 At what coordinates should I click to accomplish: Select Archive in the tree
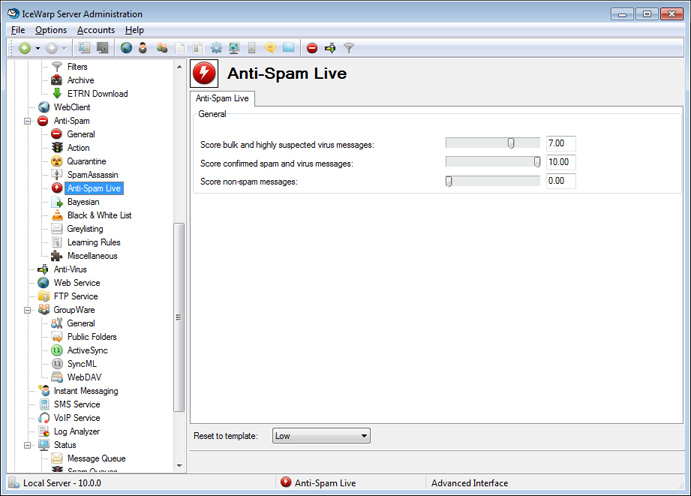pos(81,80)
